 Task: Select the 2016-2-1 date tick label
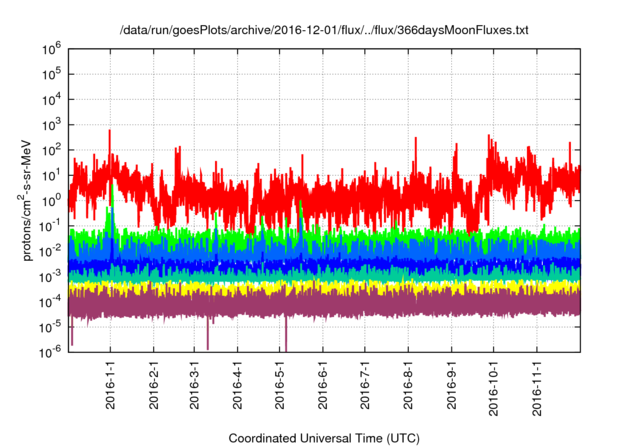tap(153, 383)
